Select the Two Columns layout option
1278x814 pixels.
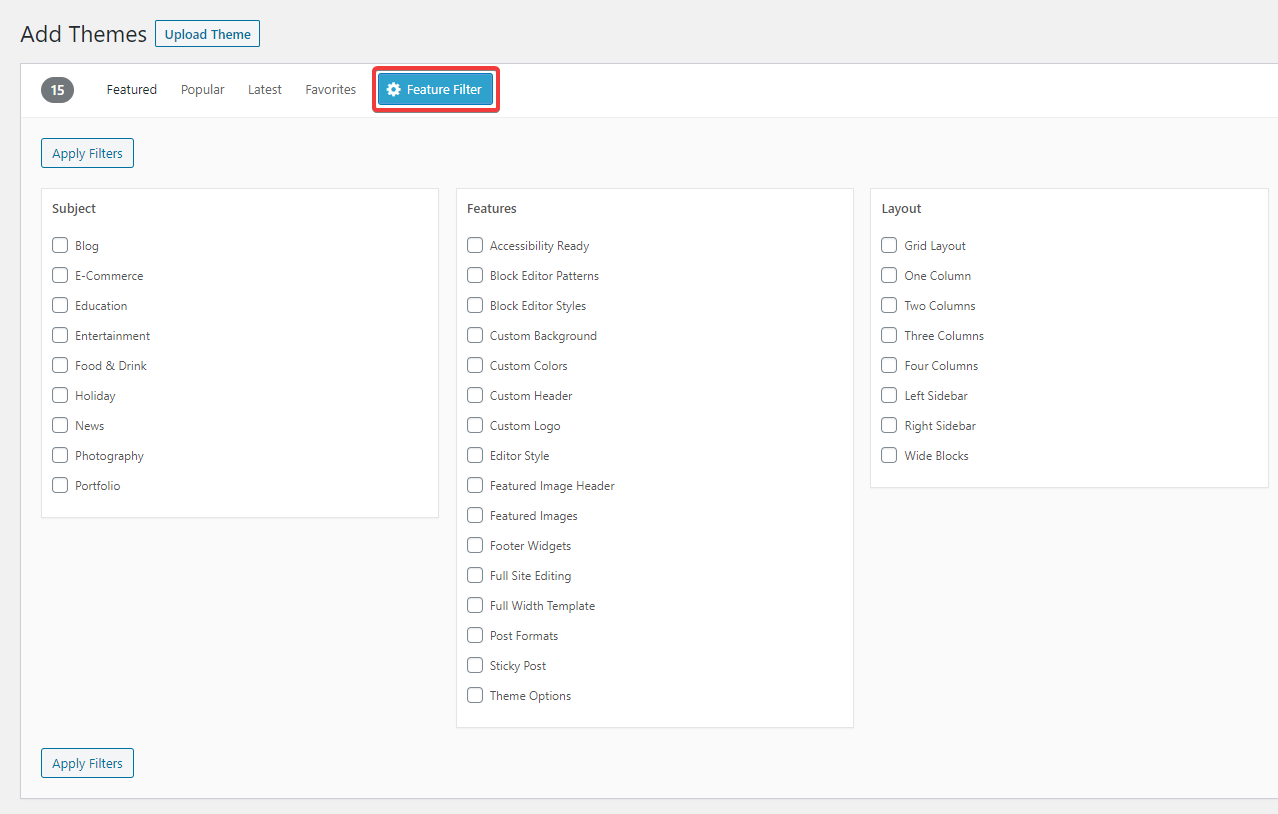(x=889, y=305)
